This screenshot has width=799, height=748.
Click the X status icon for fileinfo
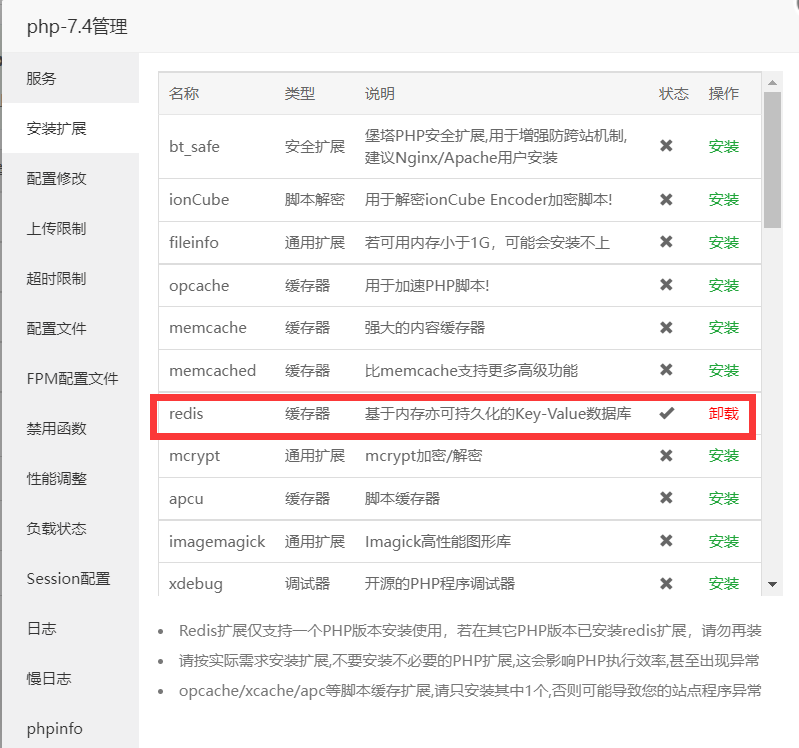(666, 242)
